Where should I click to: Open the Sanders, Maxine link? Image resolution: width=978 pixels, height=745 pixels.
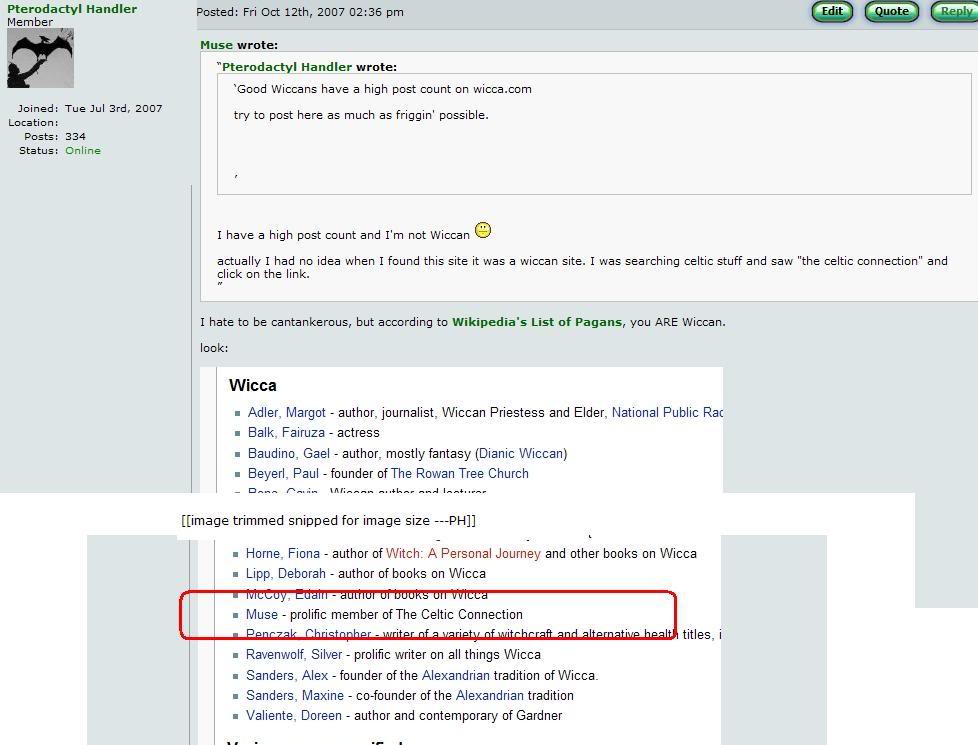(294, 695)
